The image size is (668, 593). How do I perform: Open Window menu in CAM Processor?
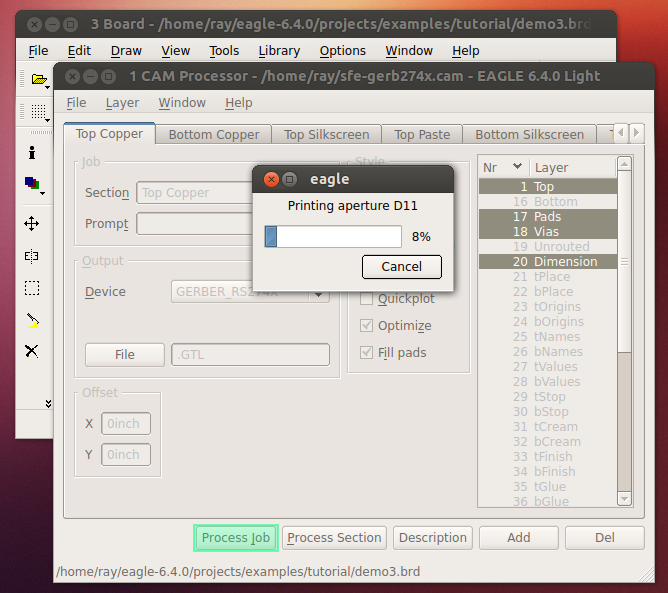point(182,103)
